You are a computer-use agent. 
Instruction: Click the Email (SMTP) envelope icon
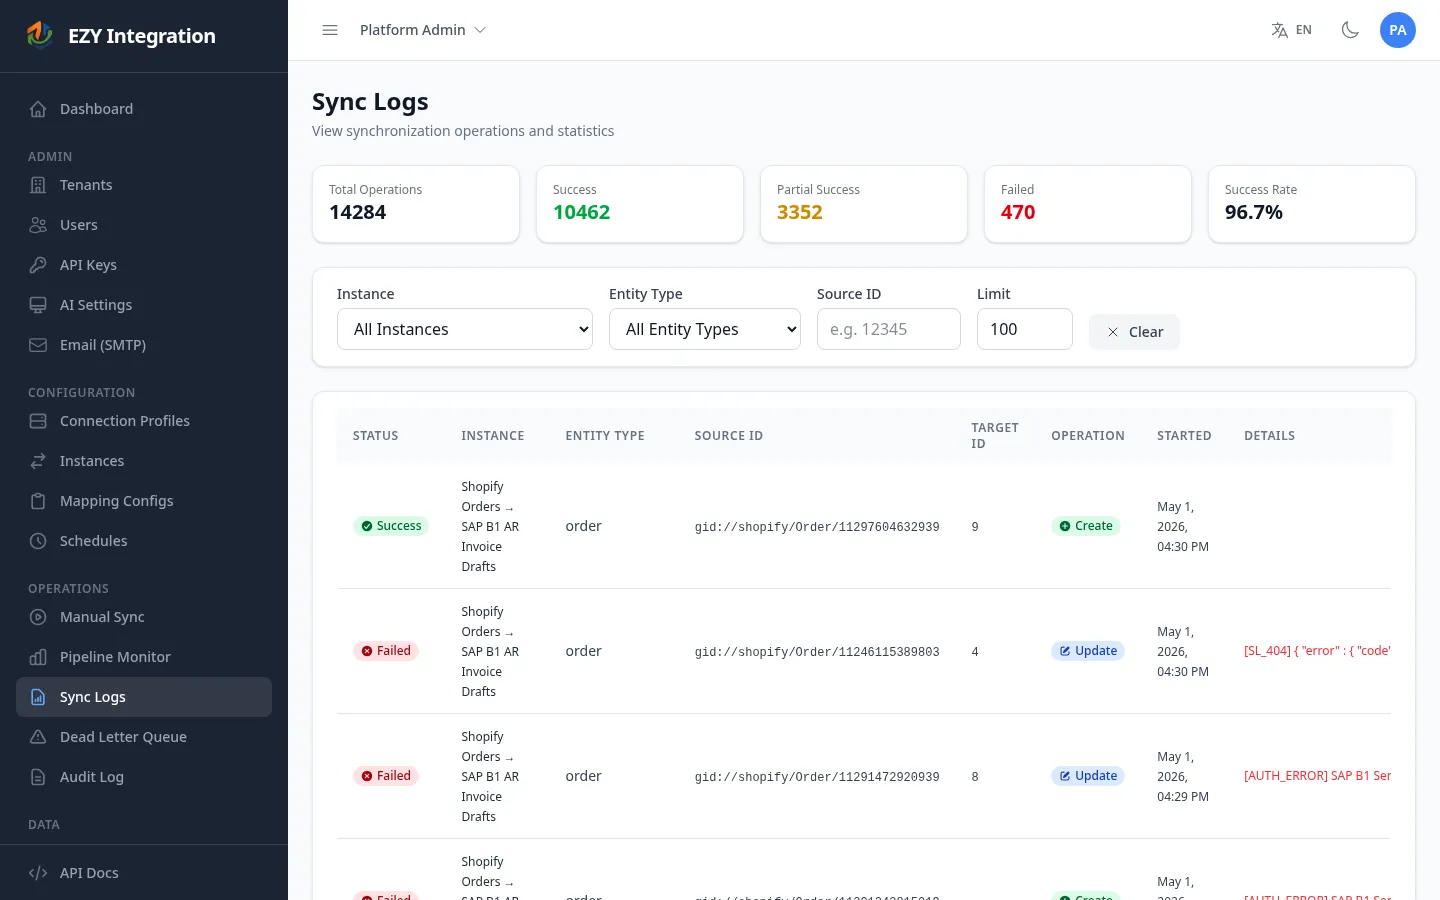tap(38, 345)
